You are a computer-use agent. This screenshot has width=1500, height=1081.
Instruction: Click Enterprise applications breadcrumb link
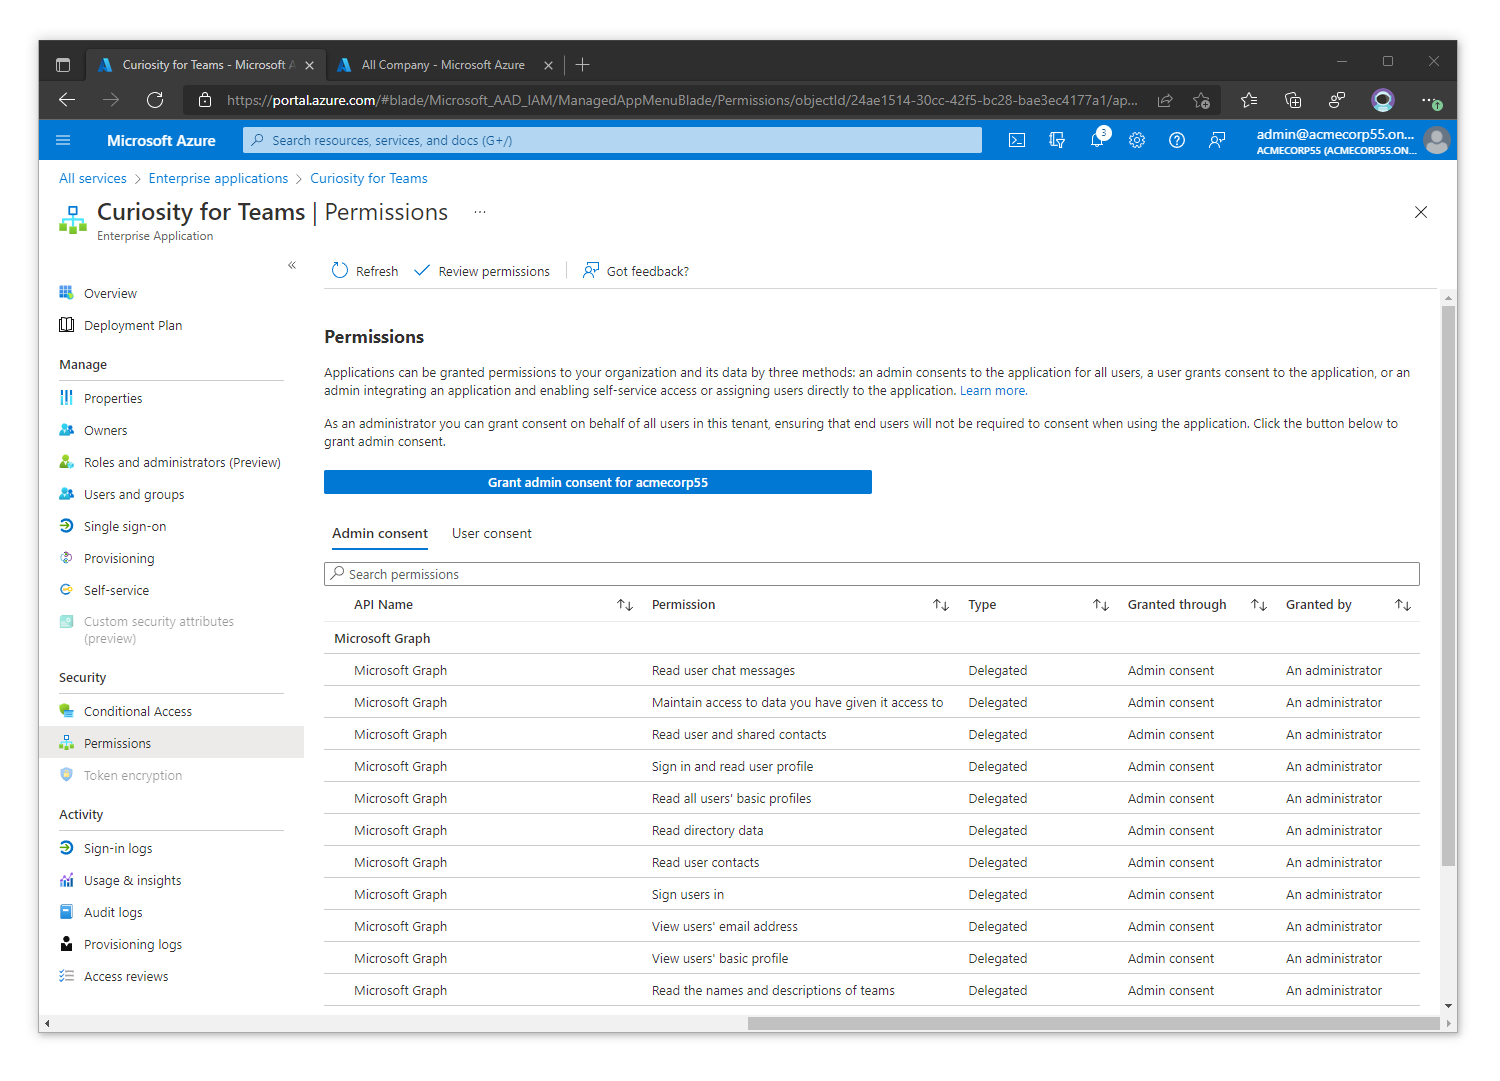218,178
